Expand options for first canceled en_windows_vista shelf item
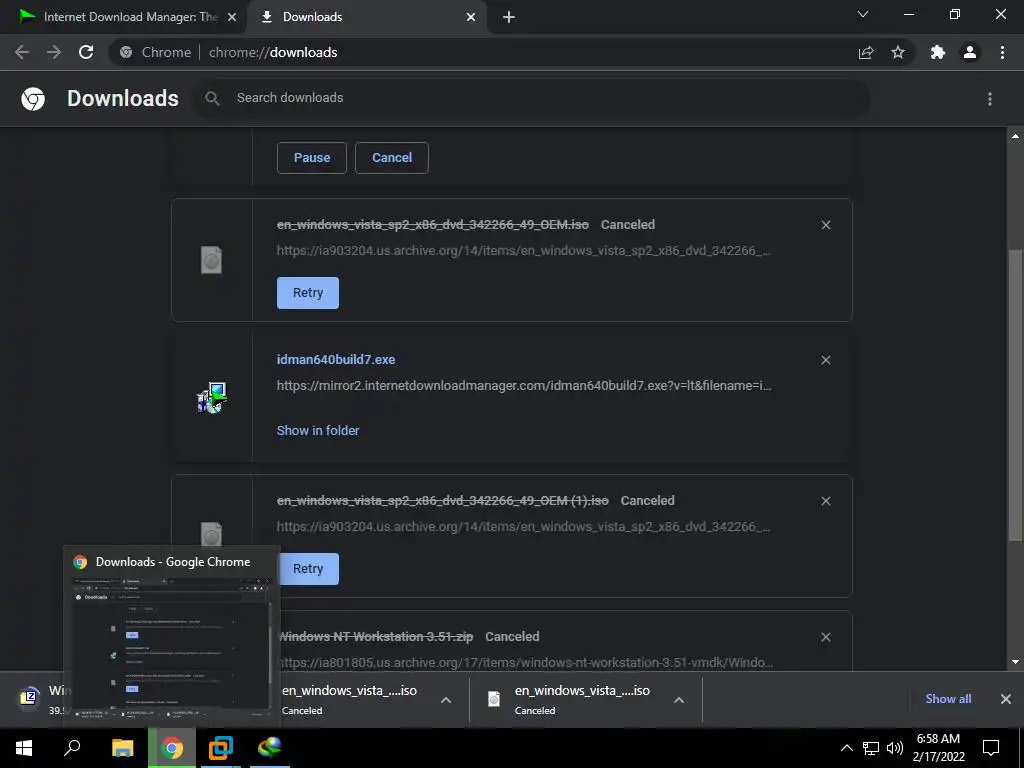The height and width of the screenshot is (768, 1024). (446, 700)
